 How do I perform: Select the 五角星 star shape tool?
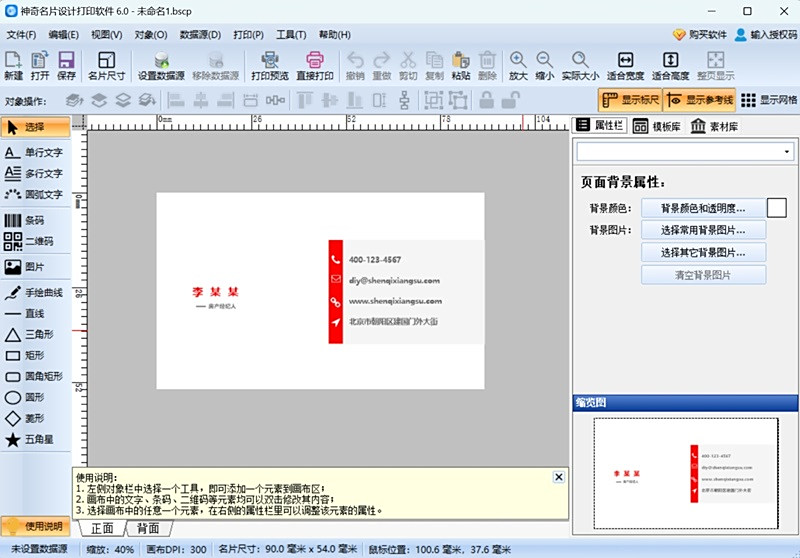click(x=34, y=439)
